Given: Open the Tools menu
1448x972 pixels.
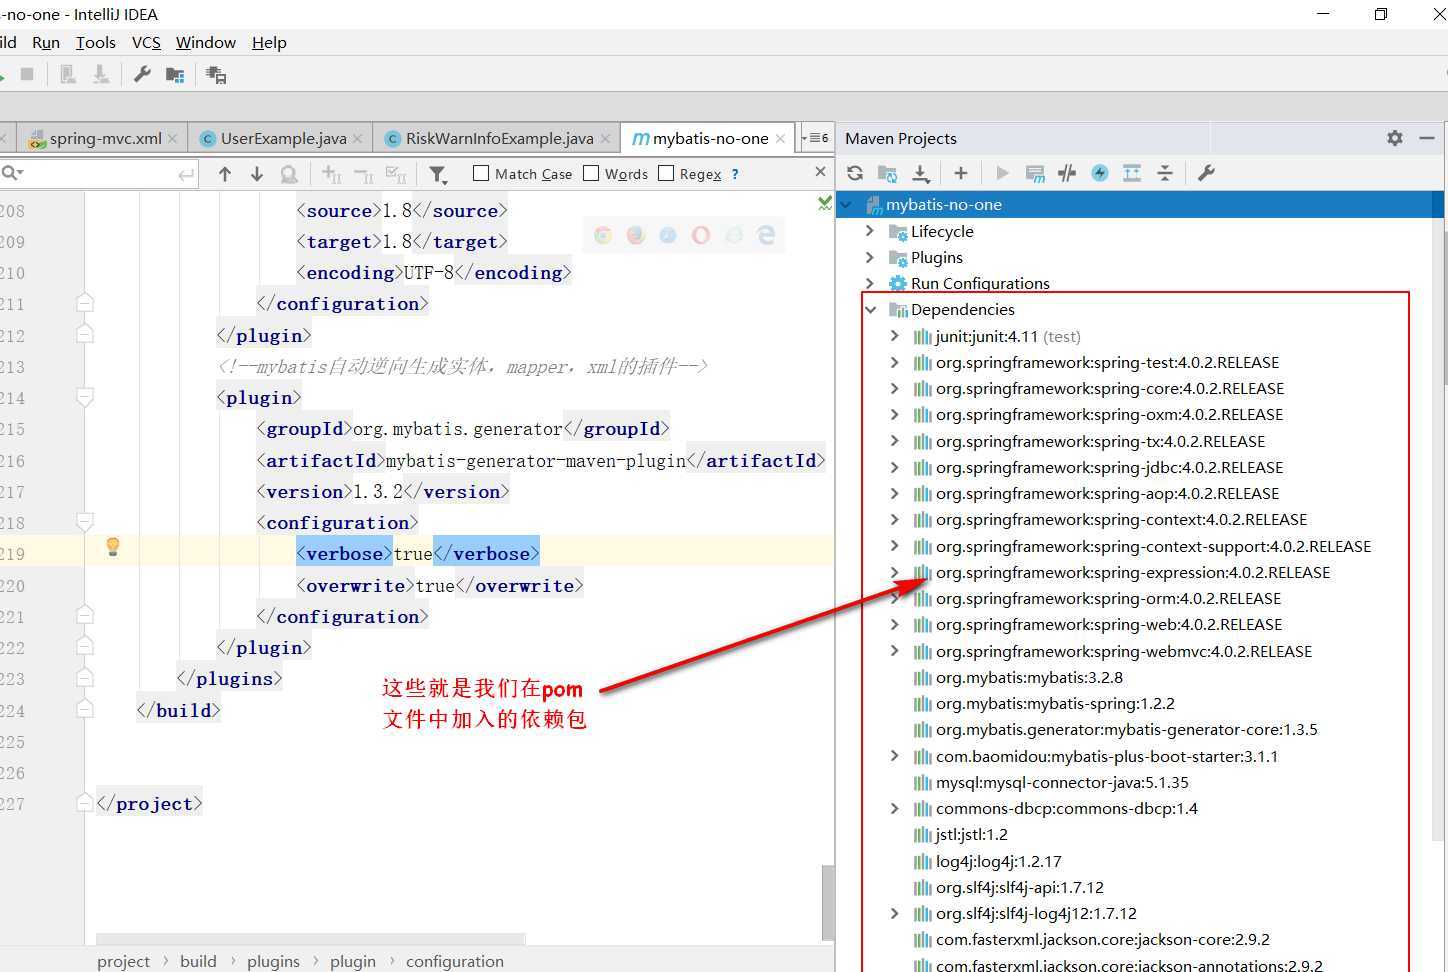Looking at the screenshot, I should [95, 42].
